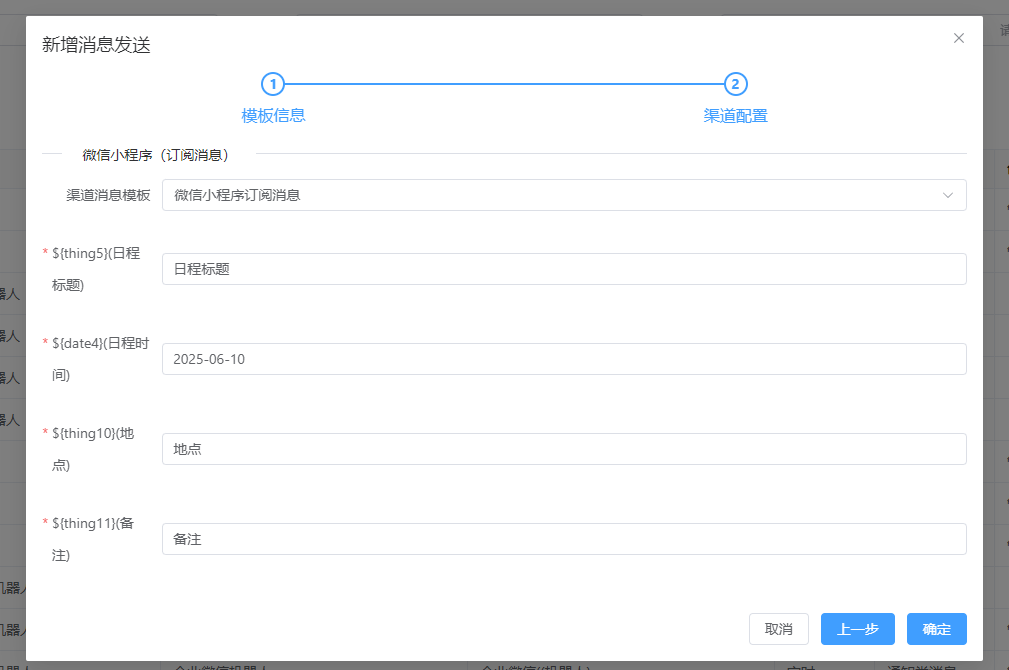This screenshot has width=1009, height=670.
Task: Expand dropdown via chevron arrow
Action: (x=947, y=195)
